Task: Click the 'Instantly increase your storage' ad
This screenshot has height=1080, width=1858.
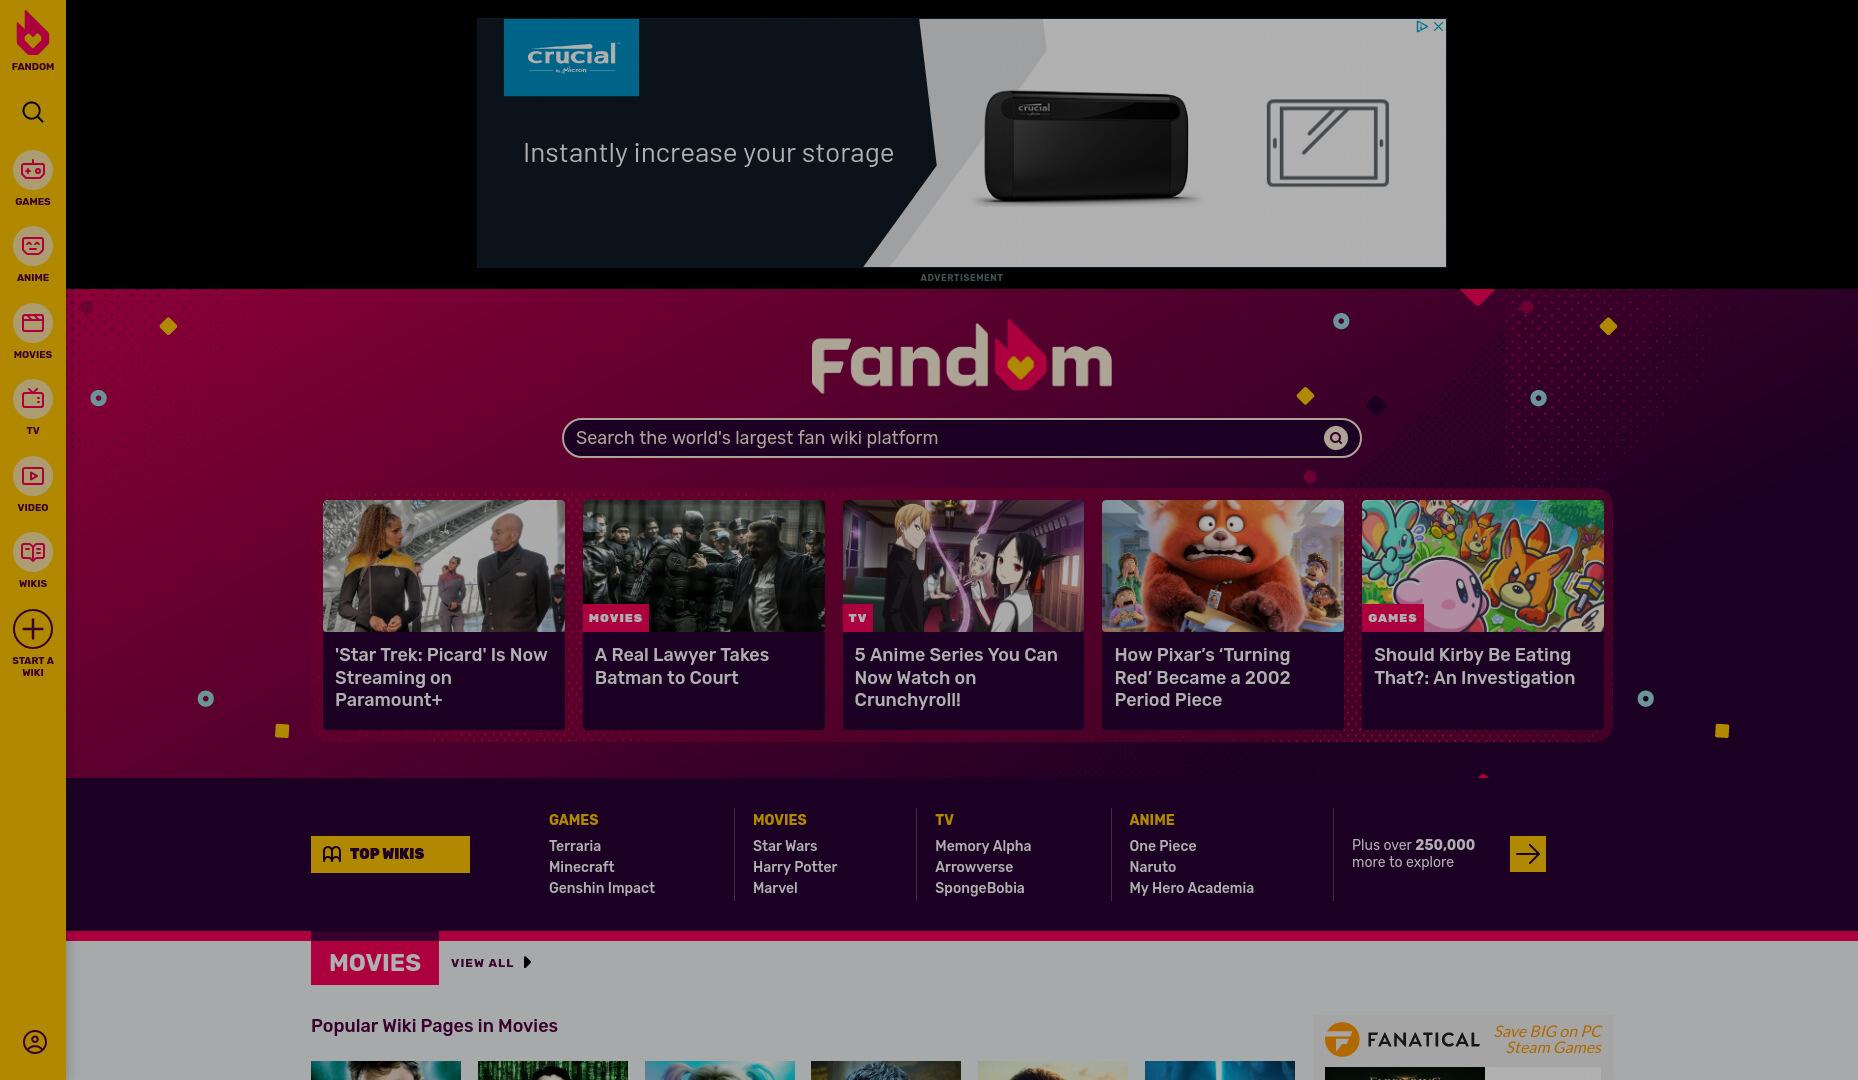Action: point(708,153)
